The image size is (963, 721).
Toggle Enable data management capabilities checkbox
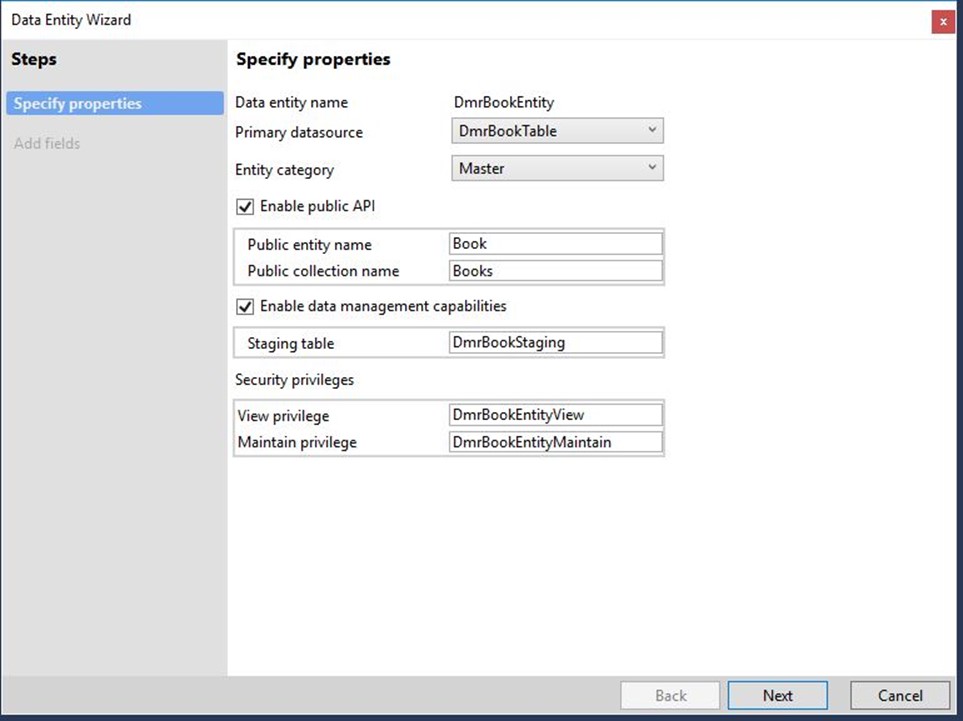(245, 306)
